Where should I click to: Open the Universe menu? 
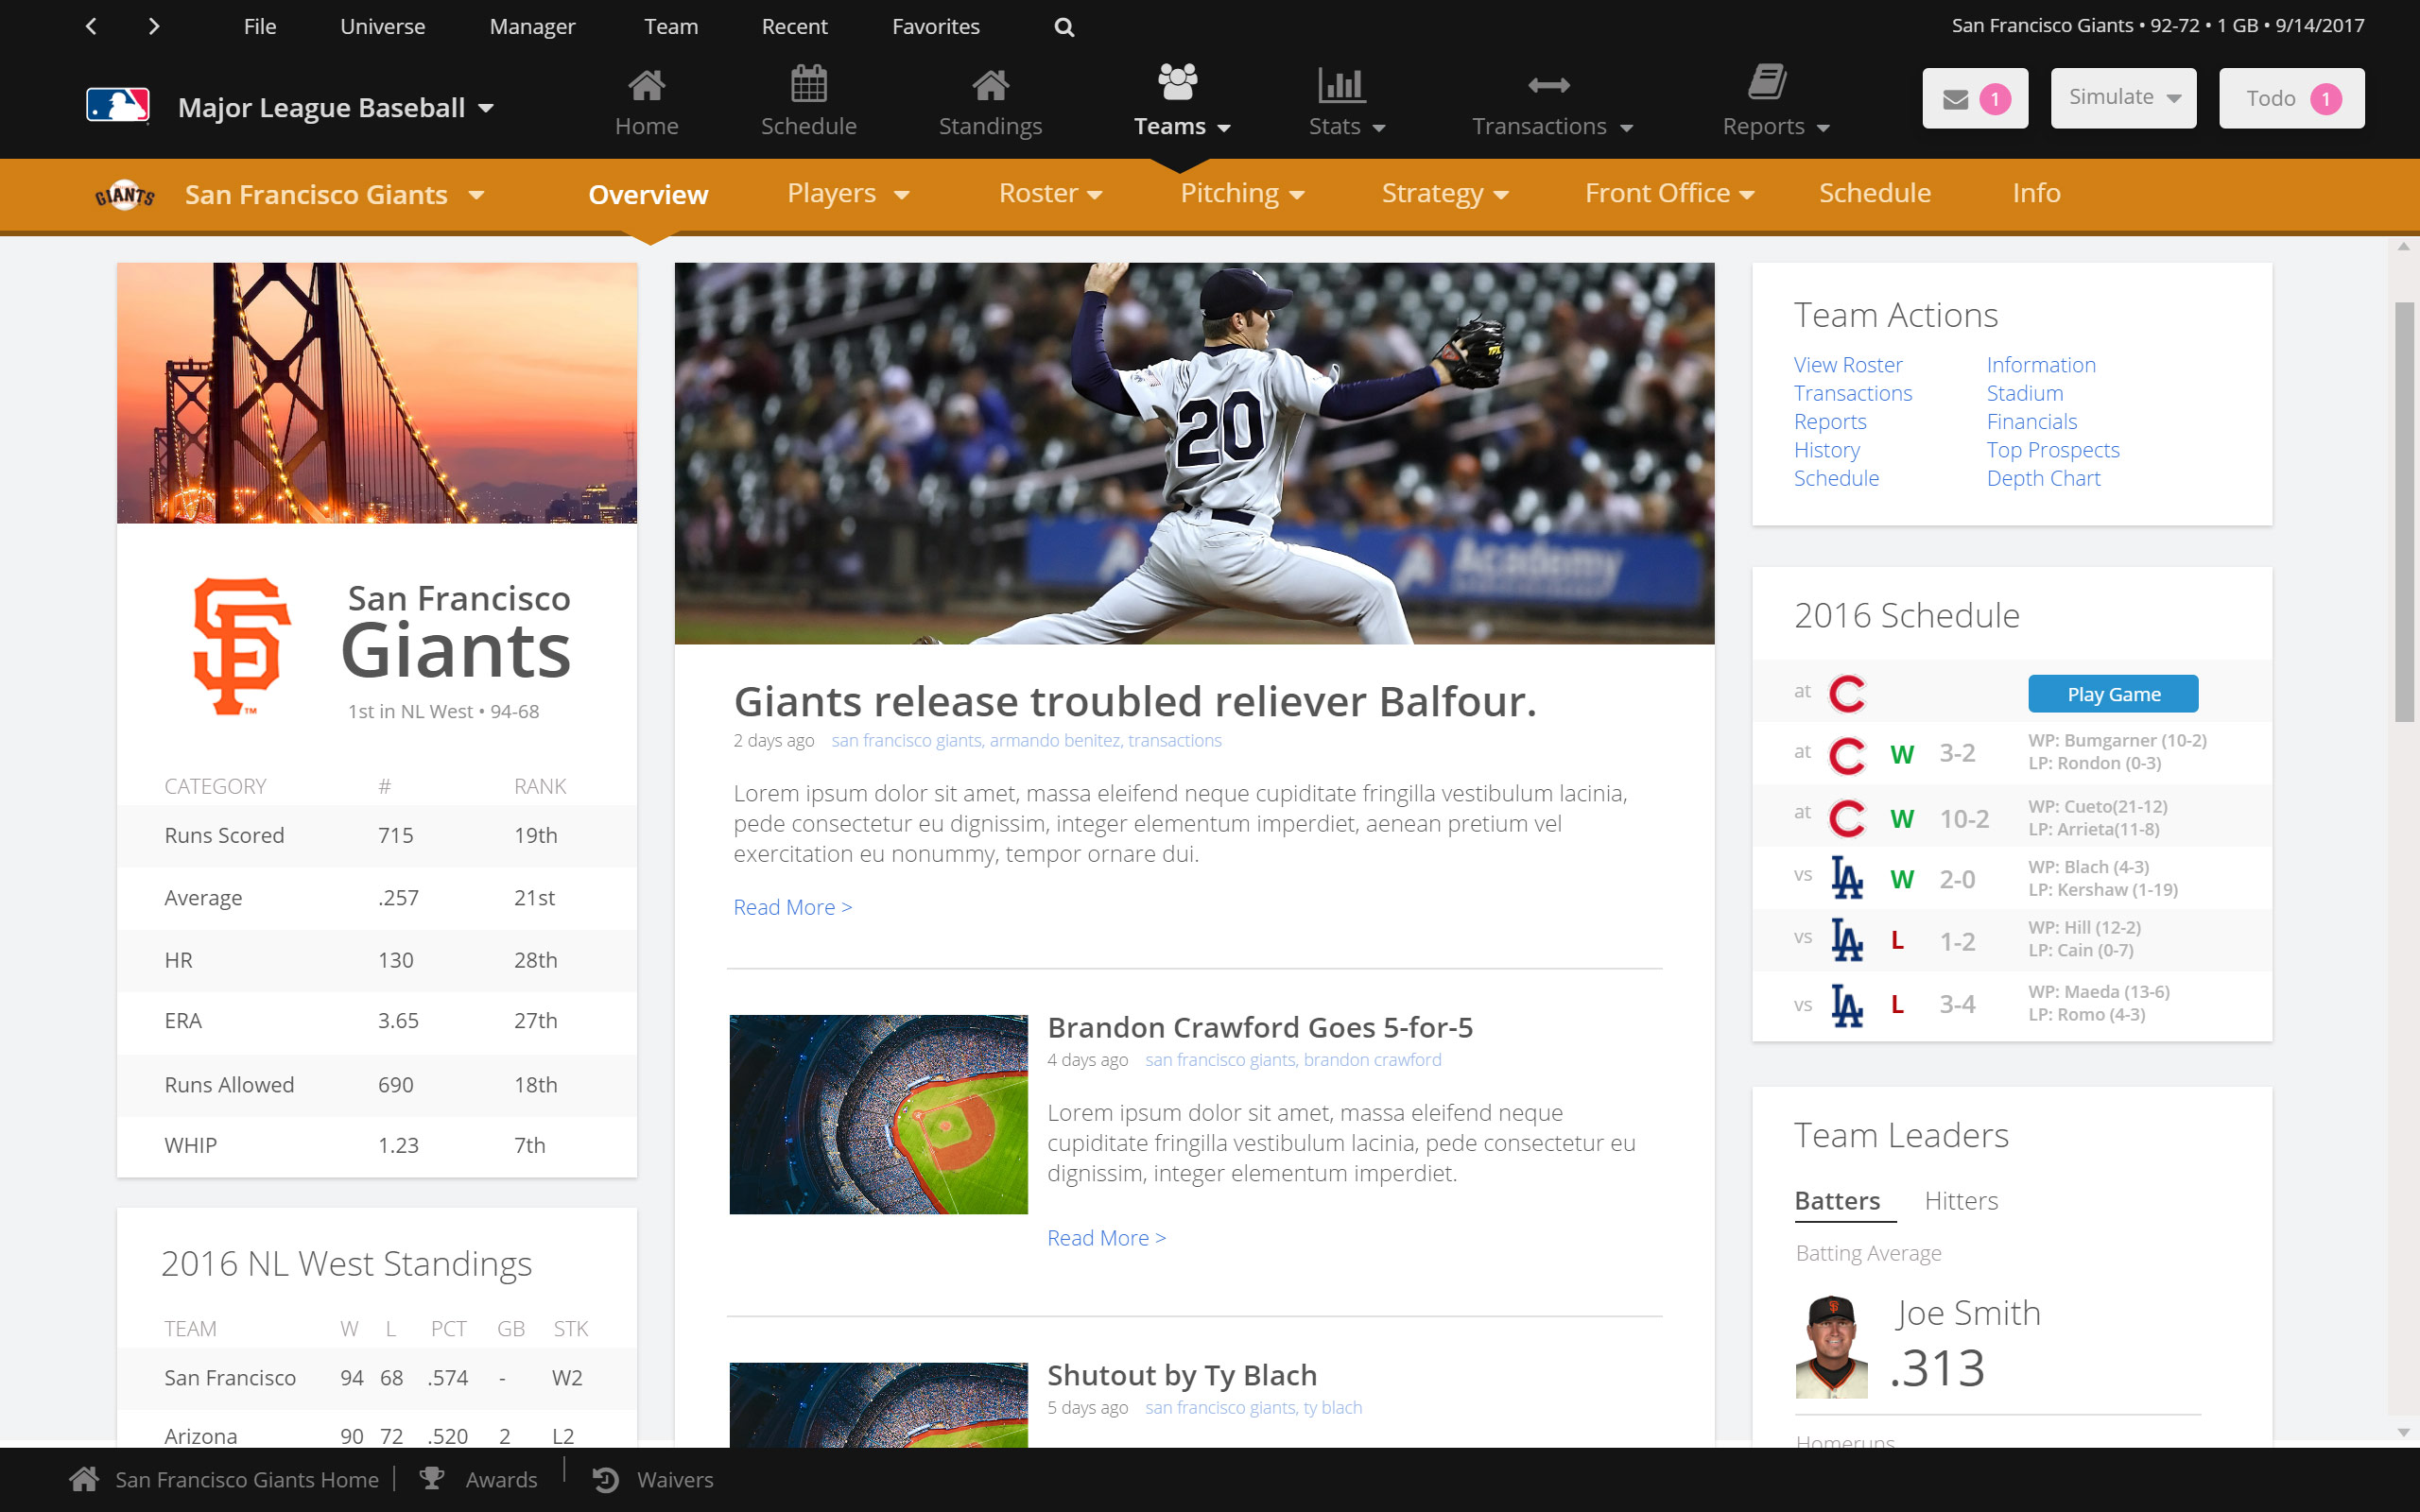pos(382,27)
